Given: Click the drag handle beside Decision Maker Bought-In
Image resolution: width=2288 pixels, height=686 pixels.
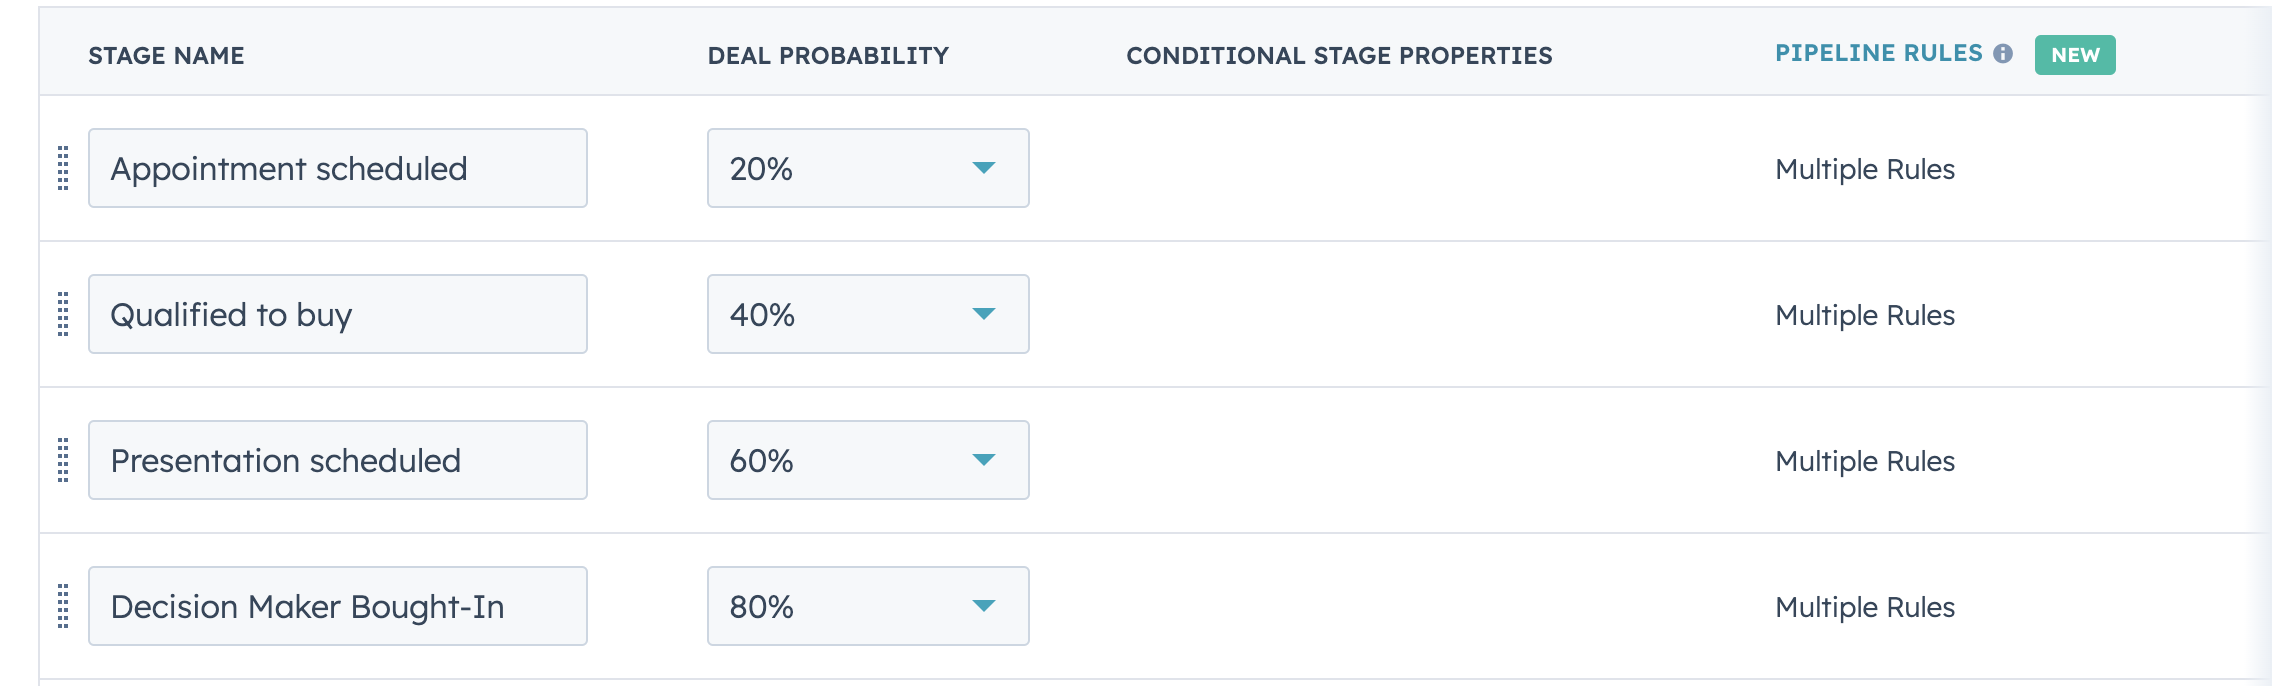Looking at the screenshot, I should 64,605.
